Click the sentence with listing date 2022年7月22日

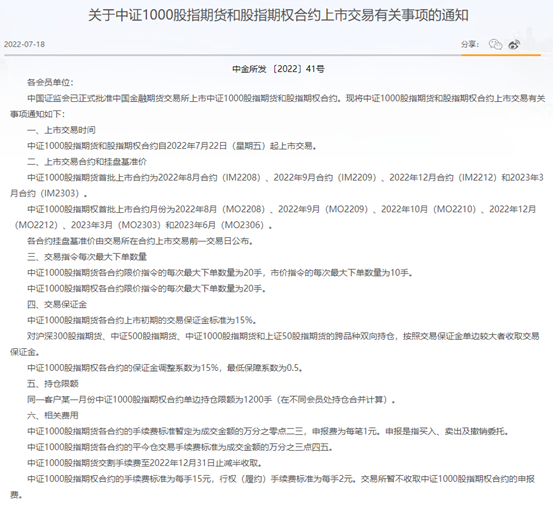coord(172,146)
